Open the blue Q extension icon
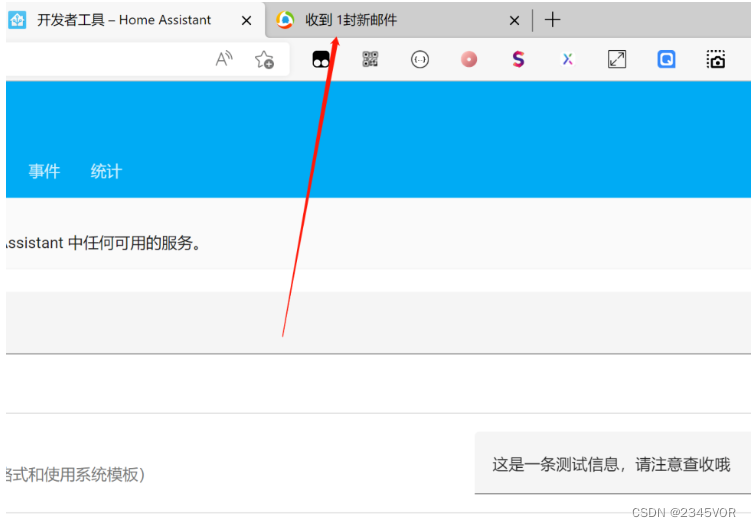751x527 pixels. tap(666, 59)
